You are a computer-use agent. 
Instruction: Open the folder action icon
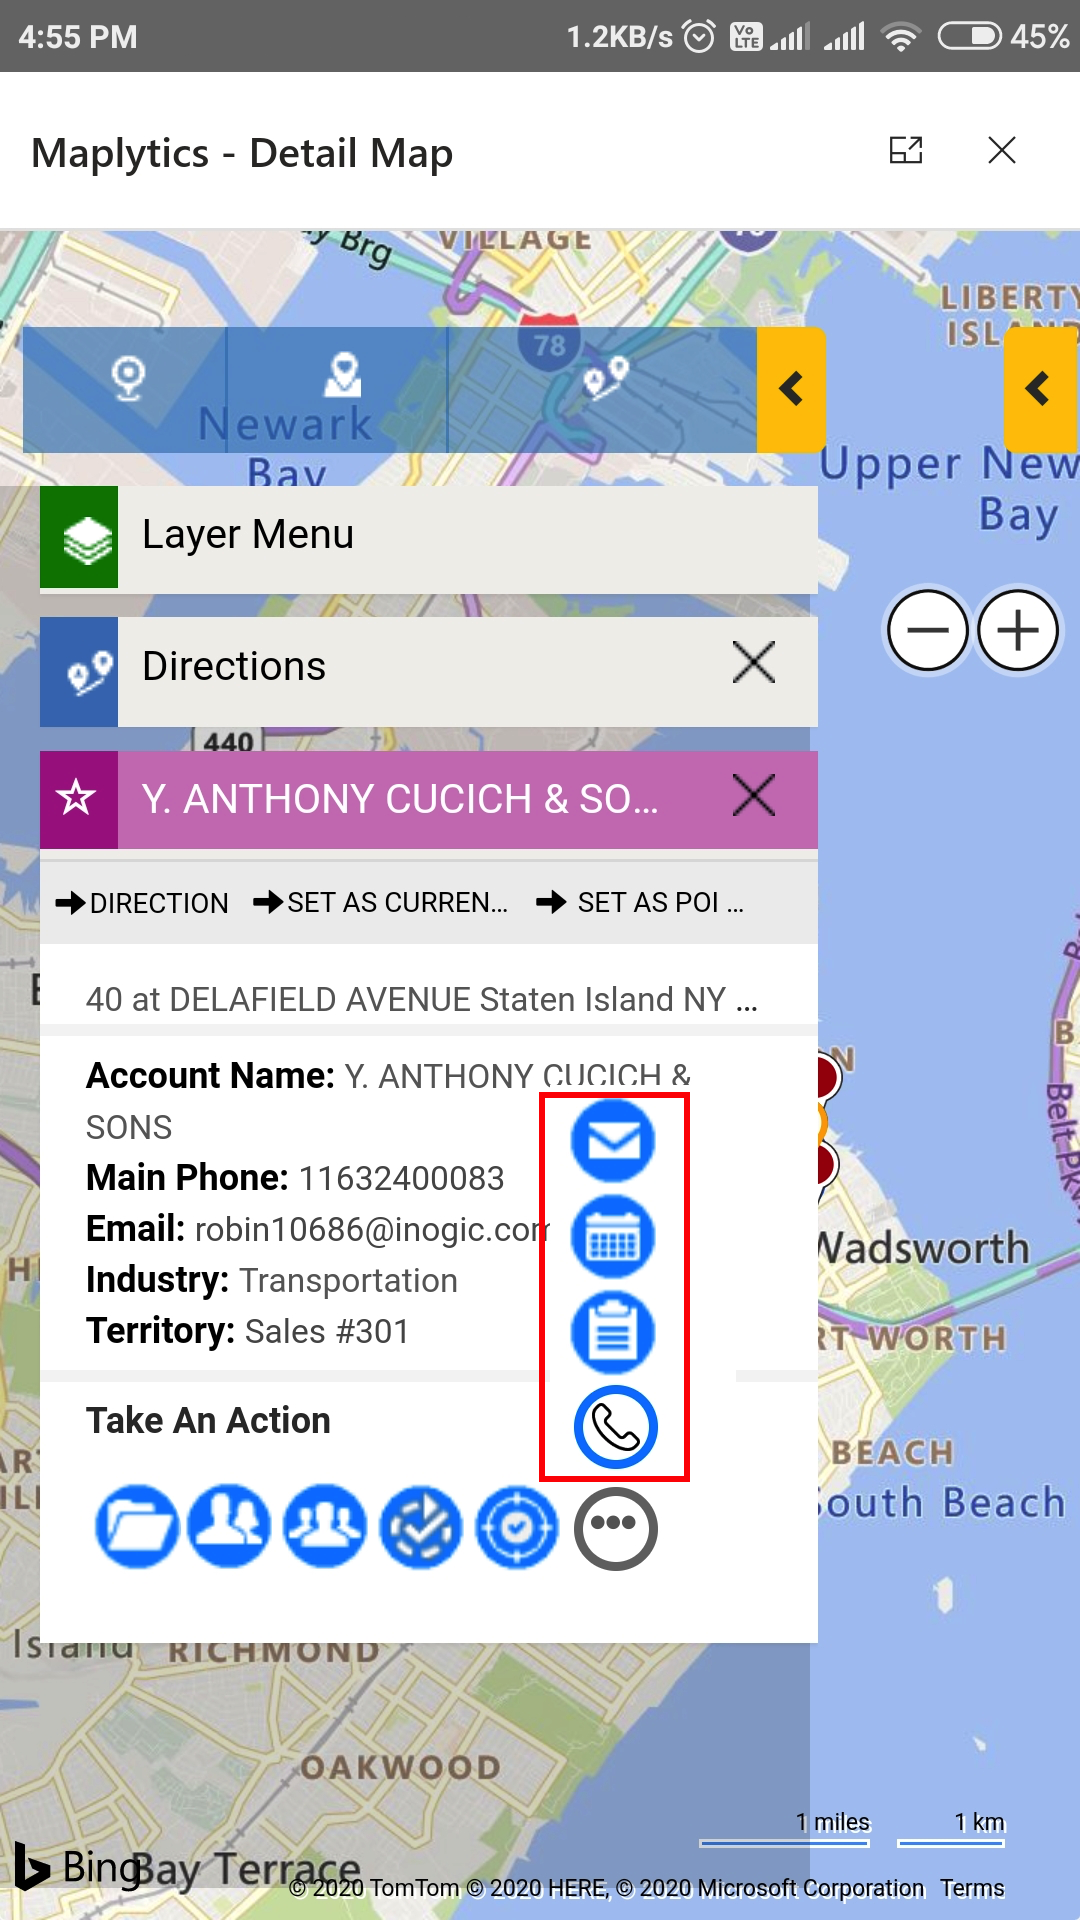(x=137, y=1527)
